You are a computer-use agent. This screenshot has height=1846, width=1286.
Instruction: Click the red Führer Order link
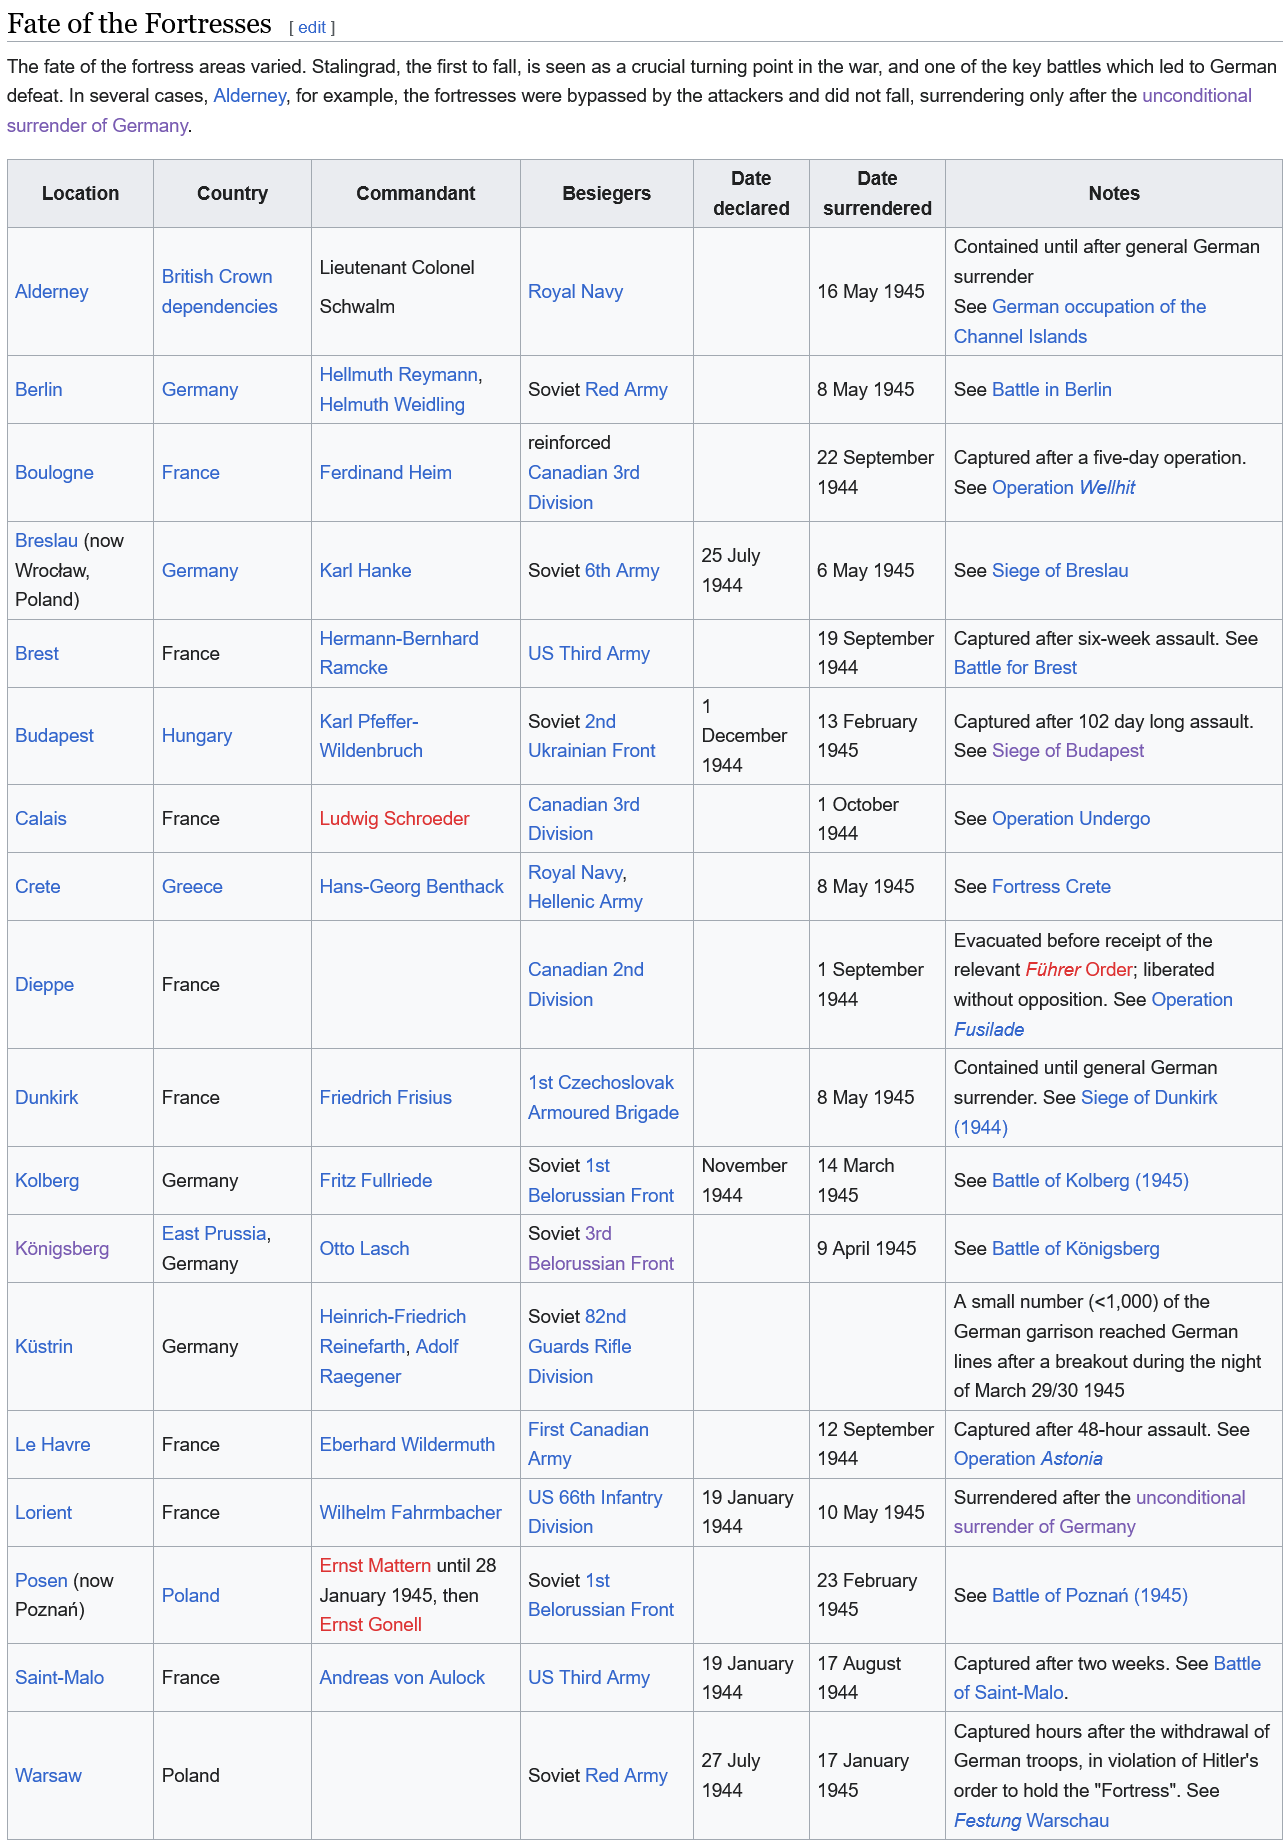pyautogui.click(x=1079, y=970)
